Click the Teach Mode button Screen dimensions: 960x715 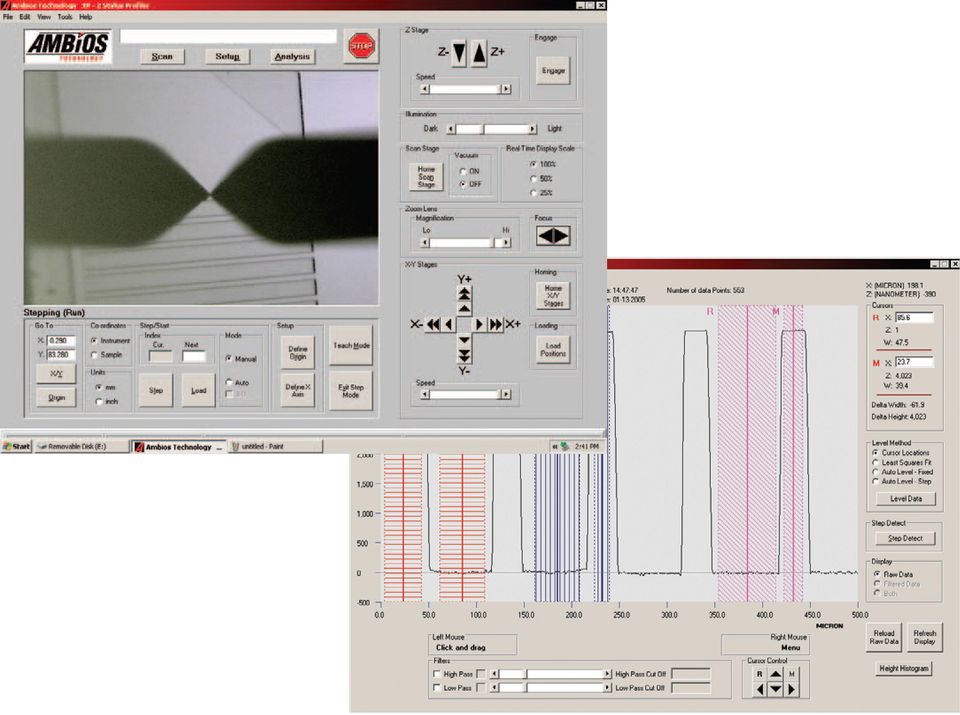tap(351, 345)
